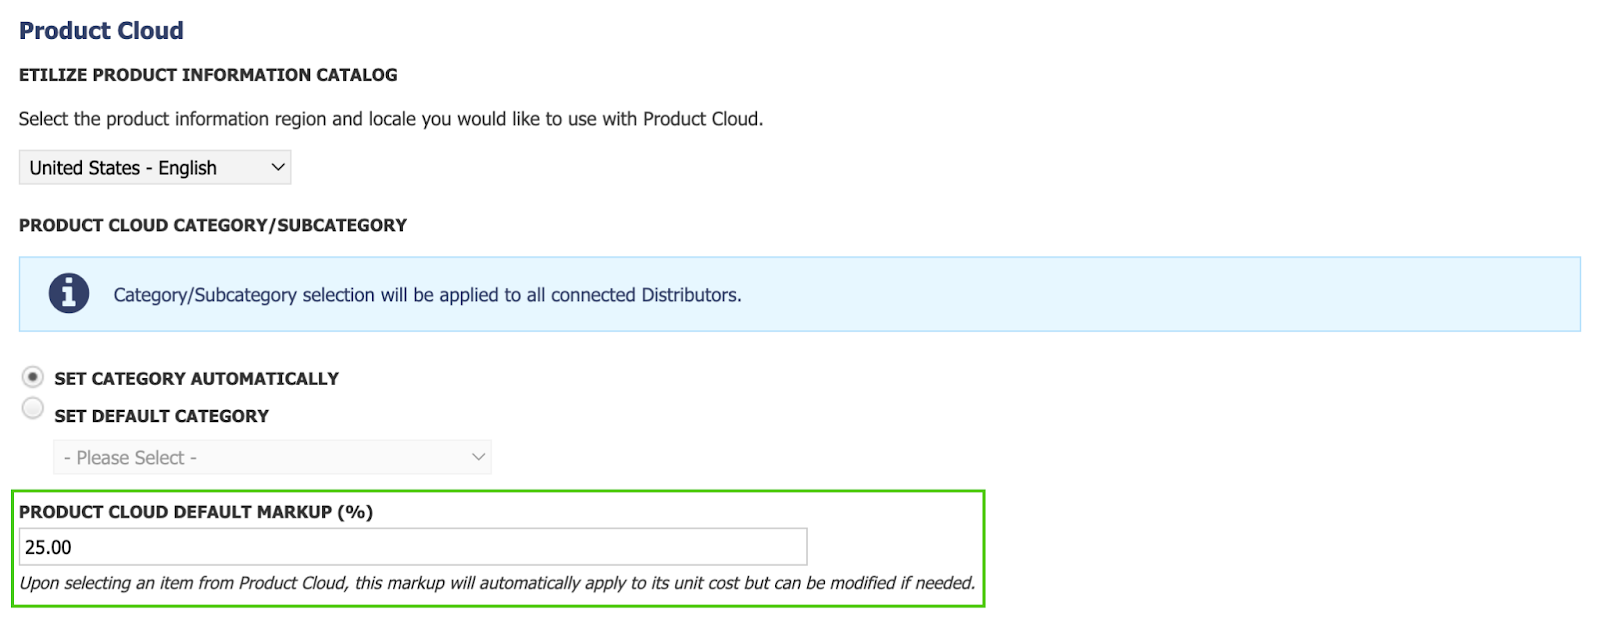1600x623 pixels.
Task: Click the Set Default Category label
Action: click(162, 416)
